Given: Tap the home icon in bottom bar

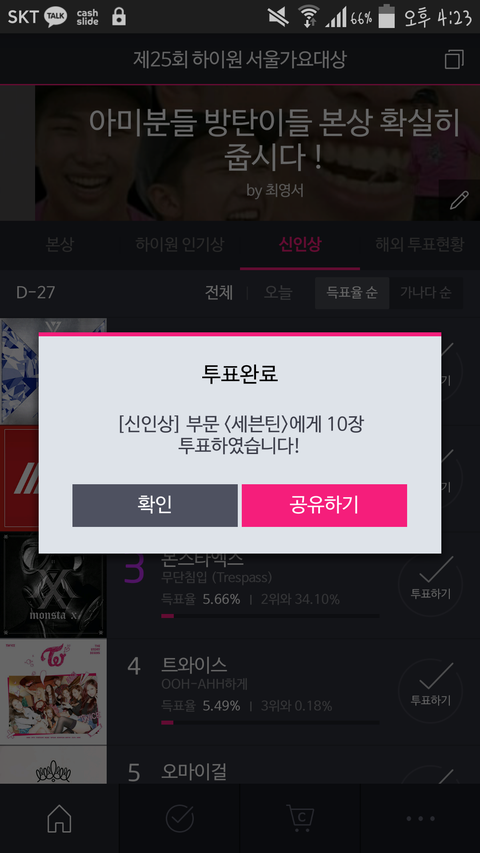Looking at the screenshot, I should [x=59, y=818].
